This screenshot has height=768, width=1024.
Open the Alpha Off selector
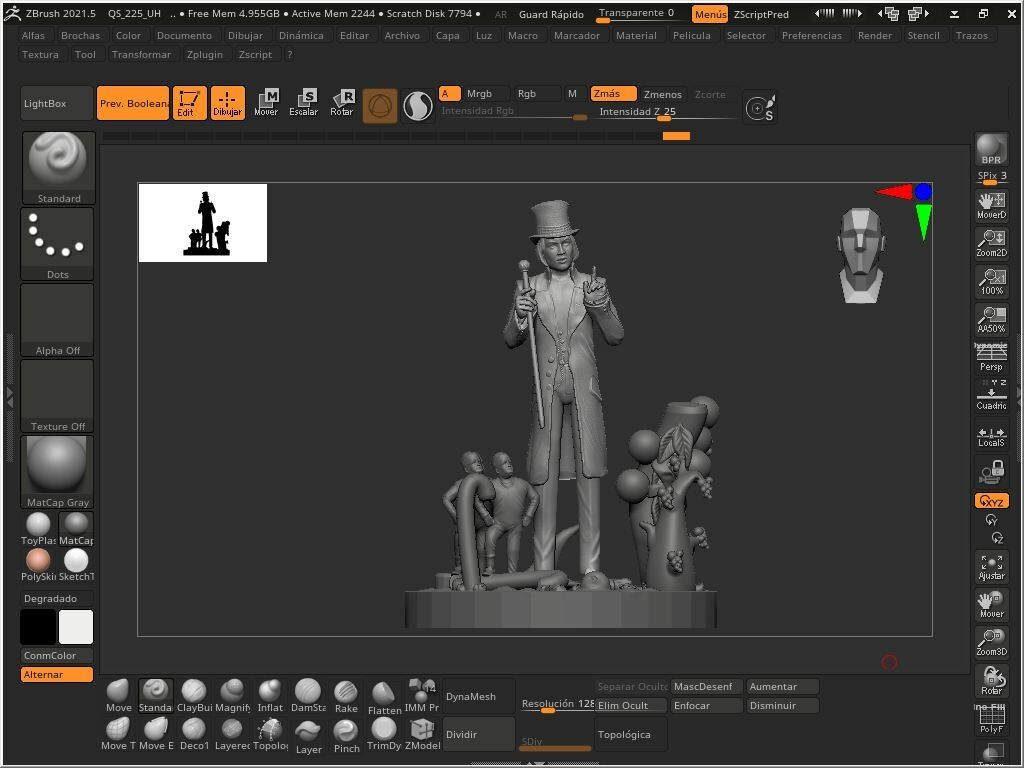57,320
